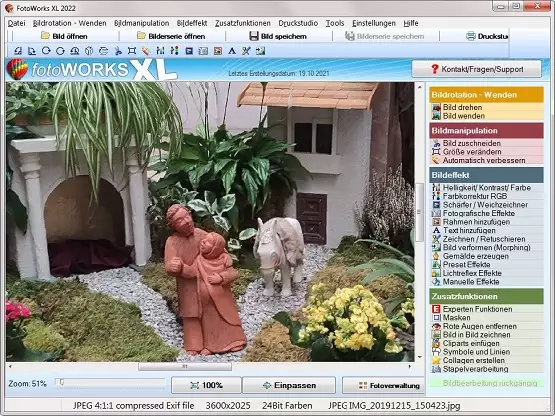Click the first rotate-left icon in the toolbar
555x416 pixels.
(18, 51)
